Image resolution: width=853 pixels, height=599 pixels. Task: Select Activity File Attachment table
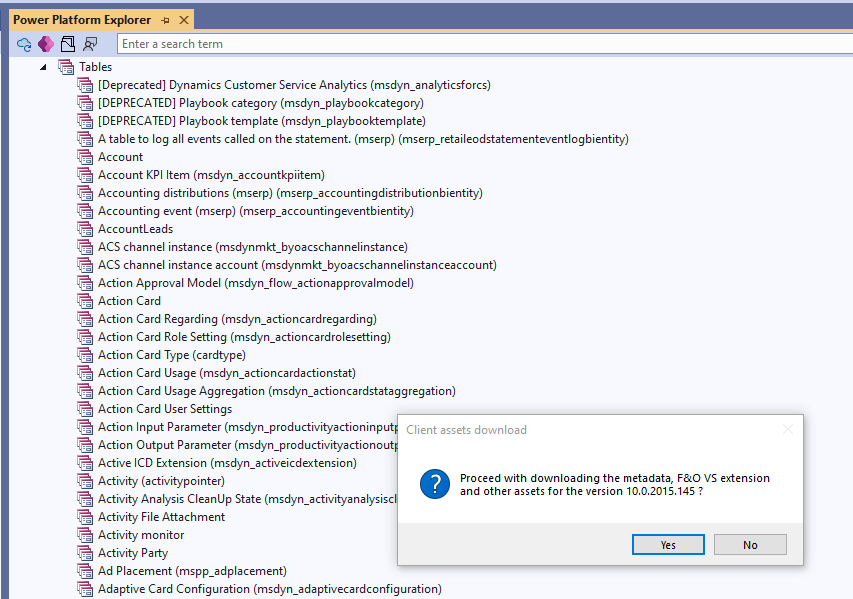pyautogui.click(x=162, y=517)
